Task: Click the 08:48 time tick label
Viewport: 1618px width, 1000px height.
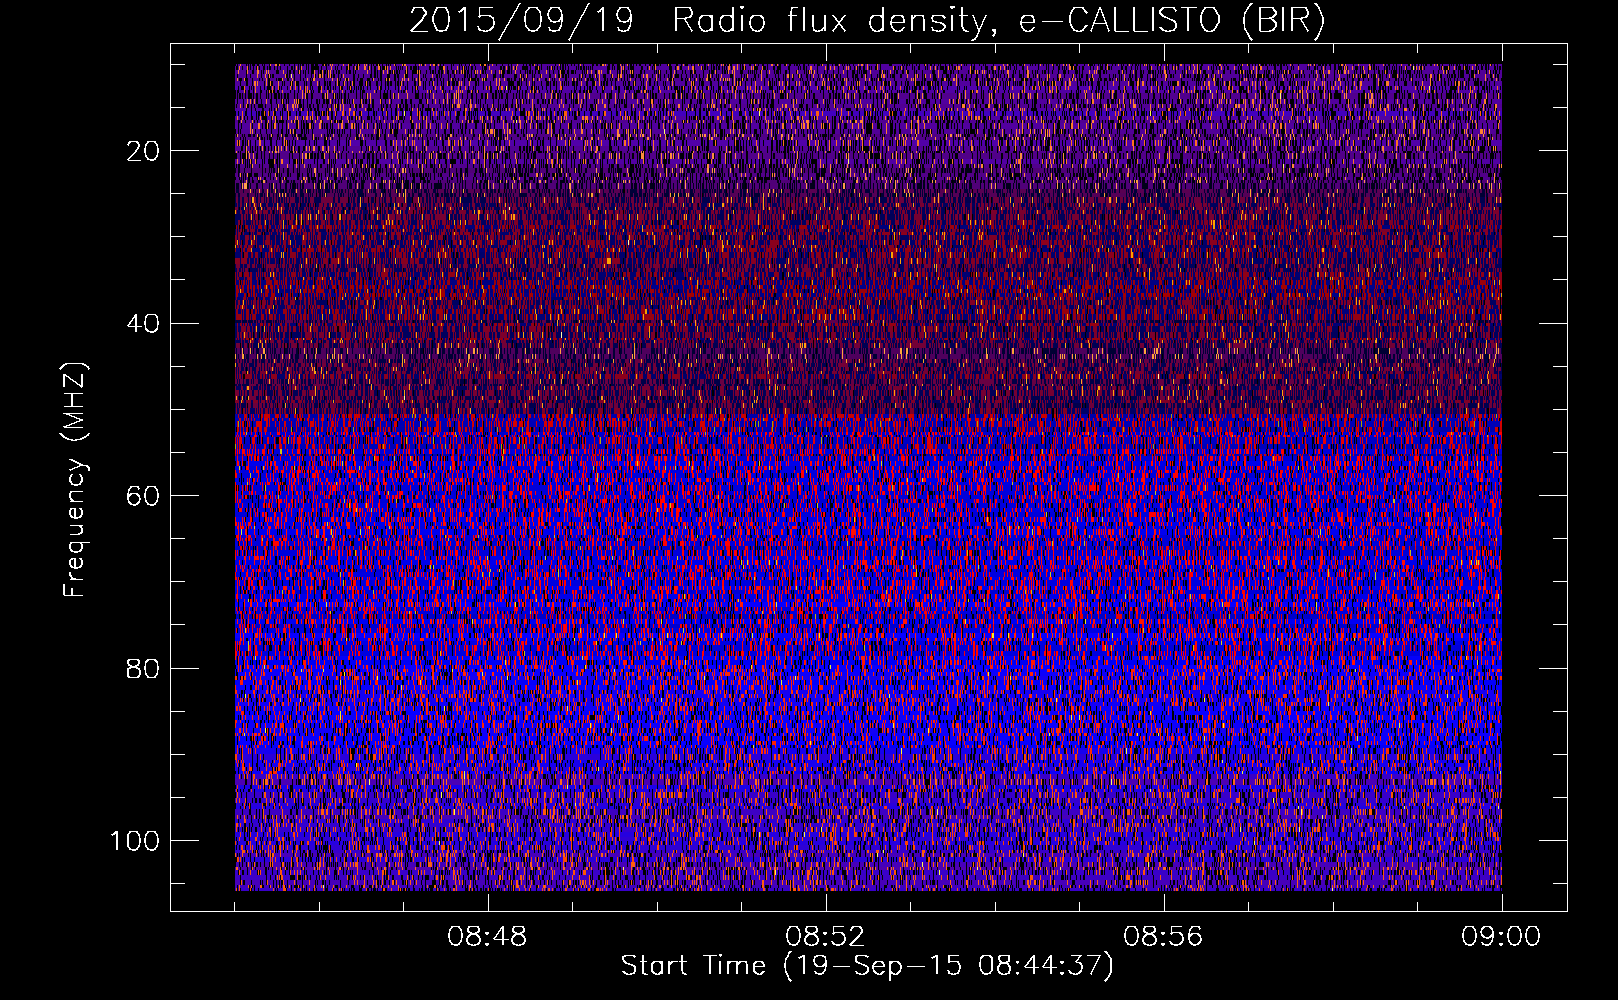Action: point(487,937)
